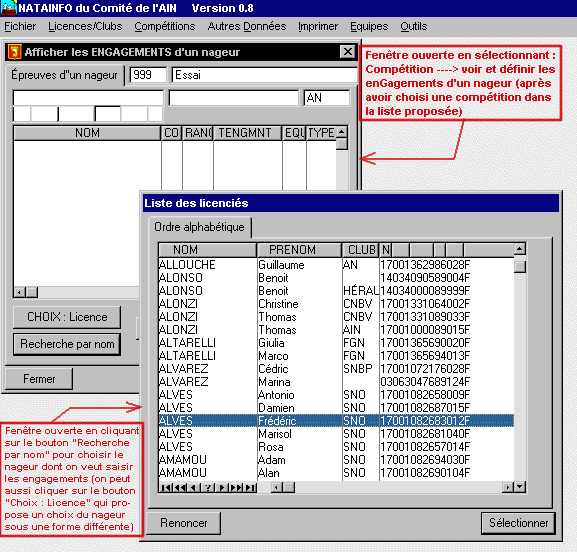Click the next page (double right arrow) navigator button

click(236, 487)
